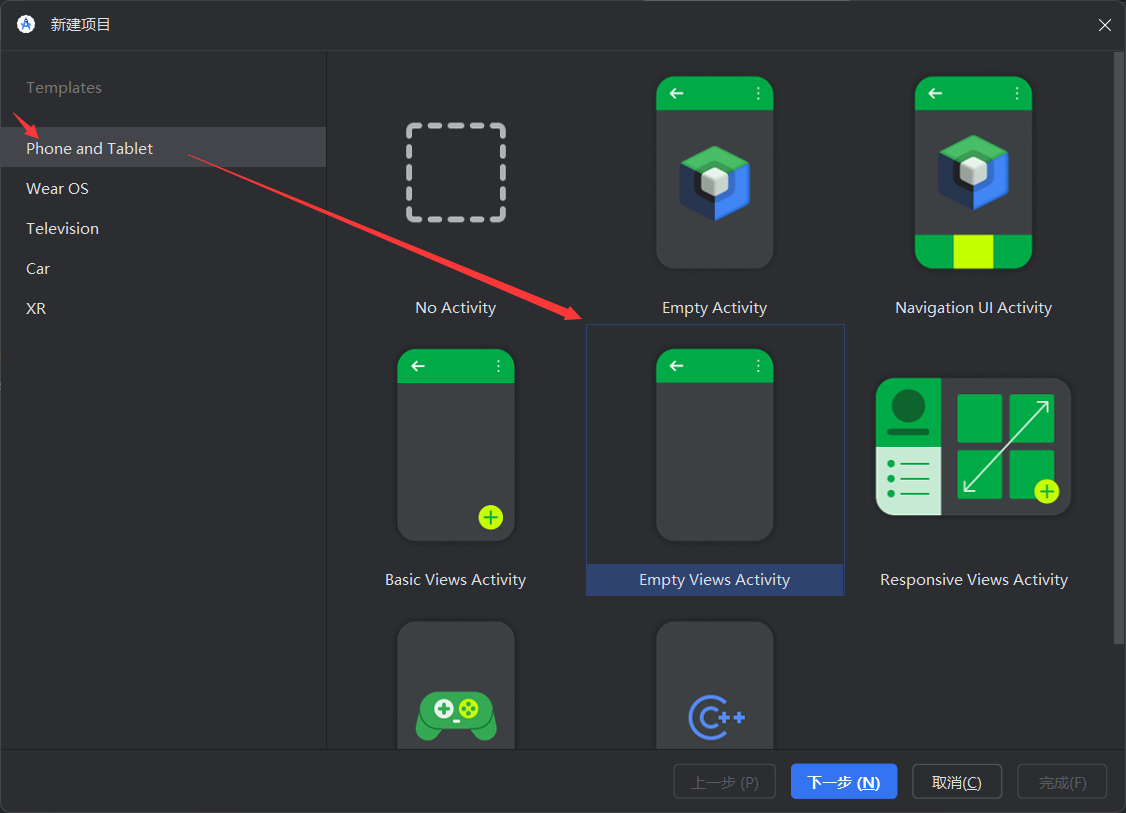Click the Android Studio logo in title bar

[26, 24]
